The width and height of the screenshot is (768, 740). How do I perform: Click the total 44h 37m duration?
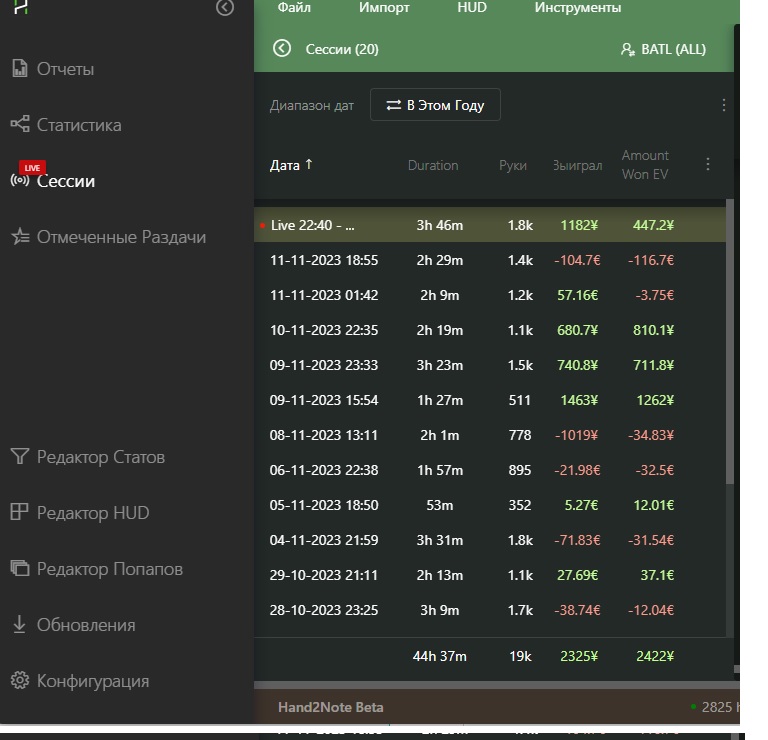pyautogui.click(x=439, y=656)
